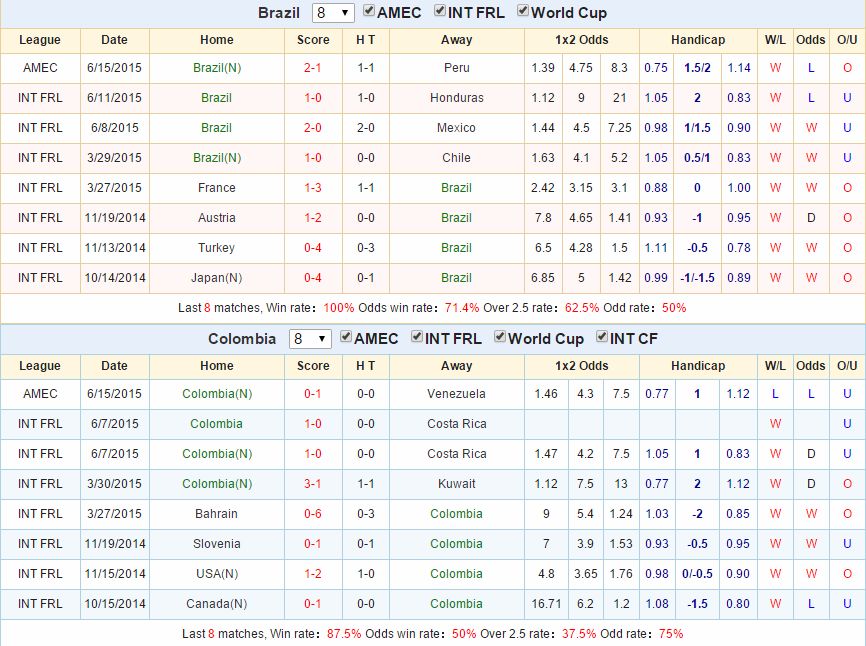Toggle the Colombia INT FRL checkbox

click(417, 337)
